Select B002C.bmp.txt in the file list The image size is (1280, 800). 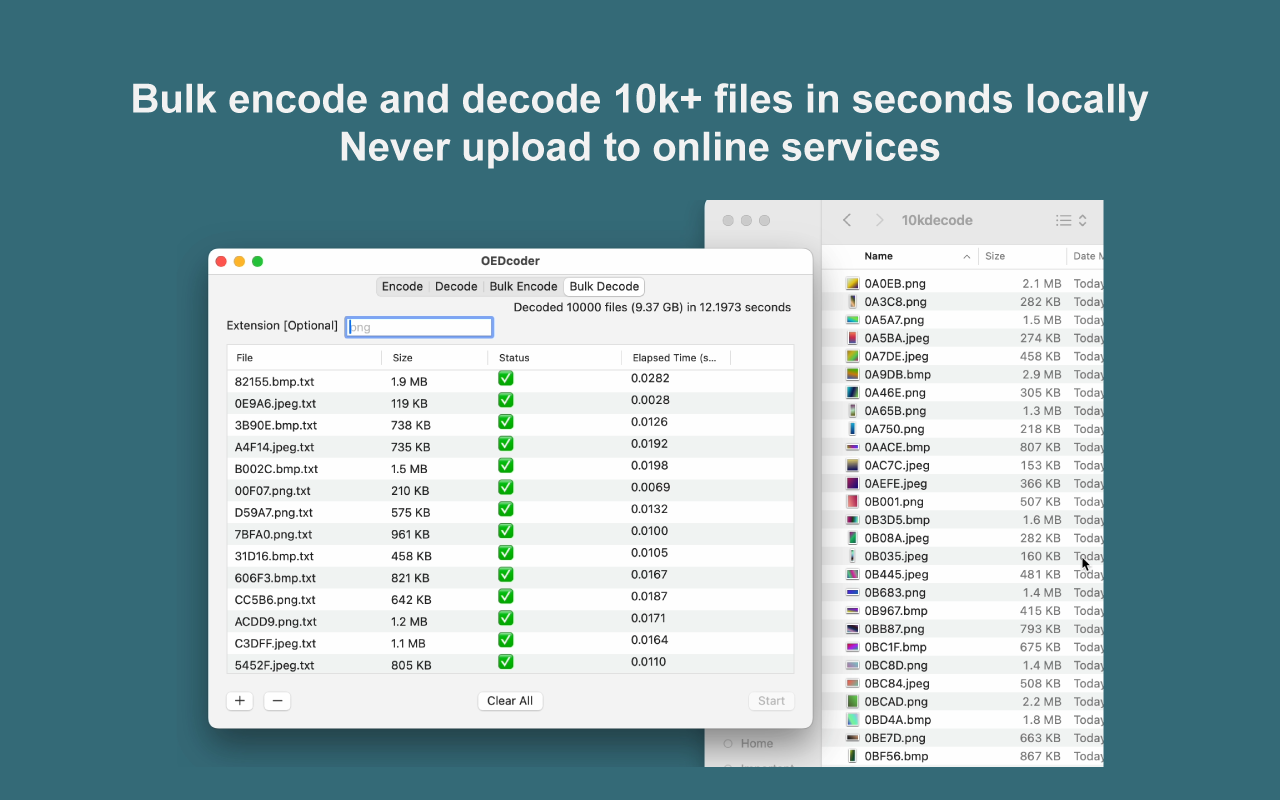(x=511, y=469)
